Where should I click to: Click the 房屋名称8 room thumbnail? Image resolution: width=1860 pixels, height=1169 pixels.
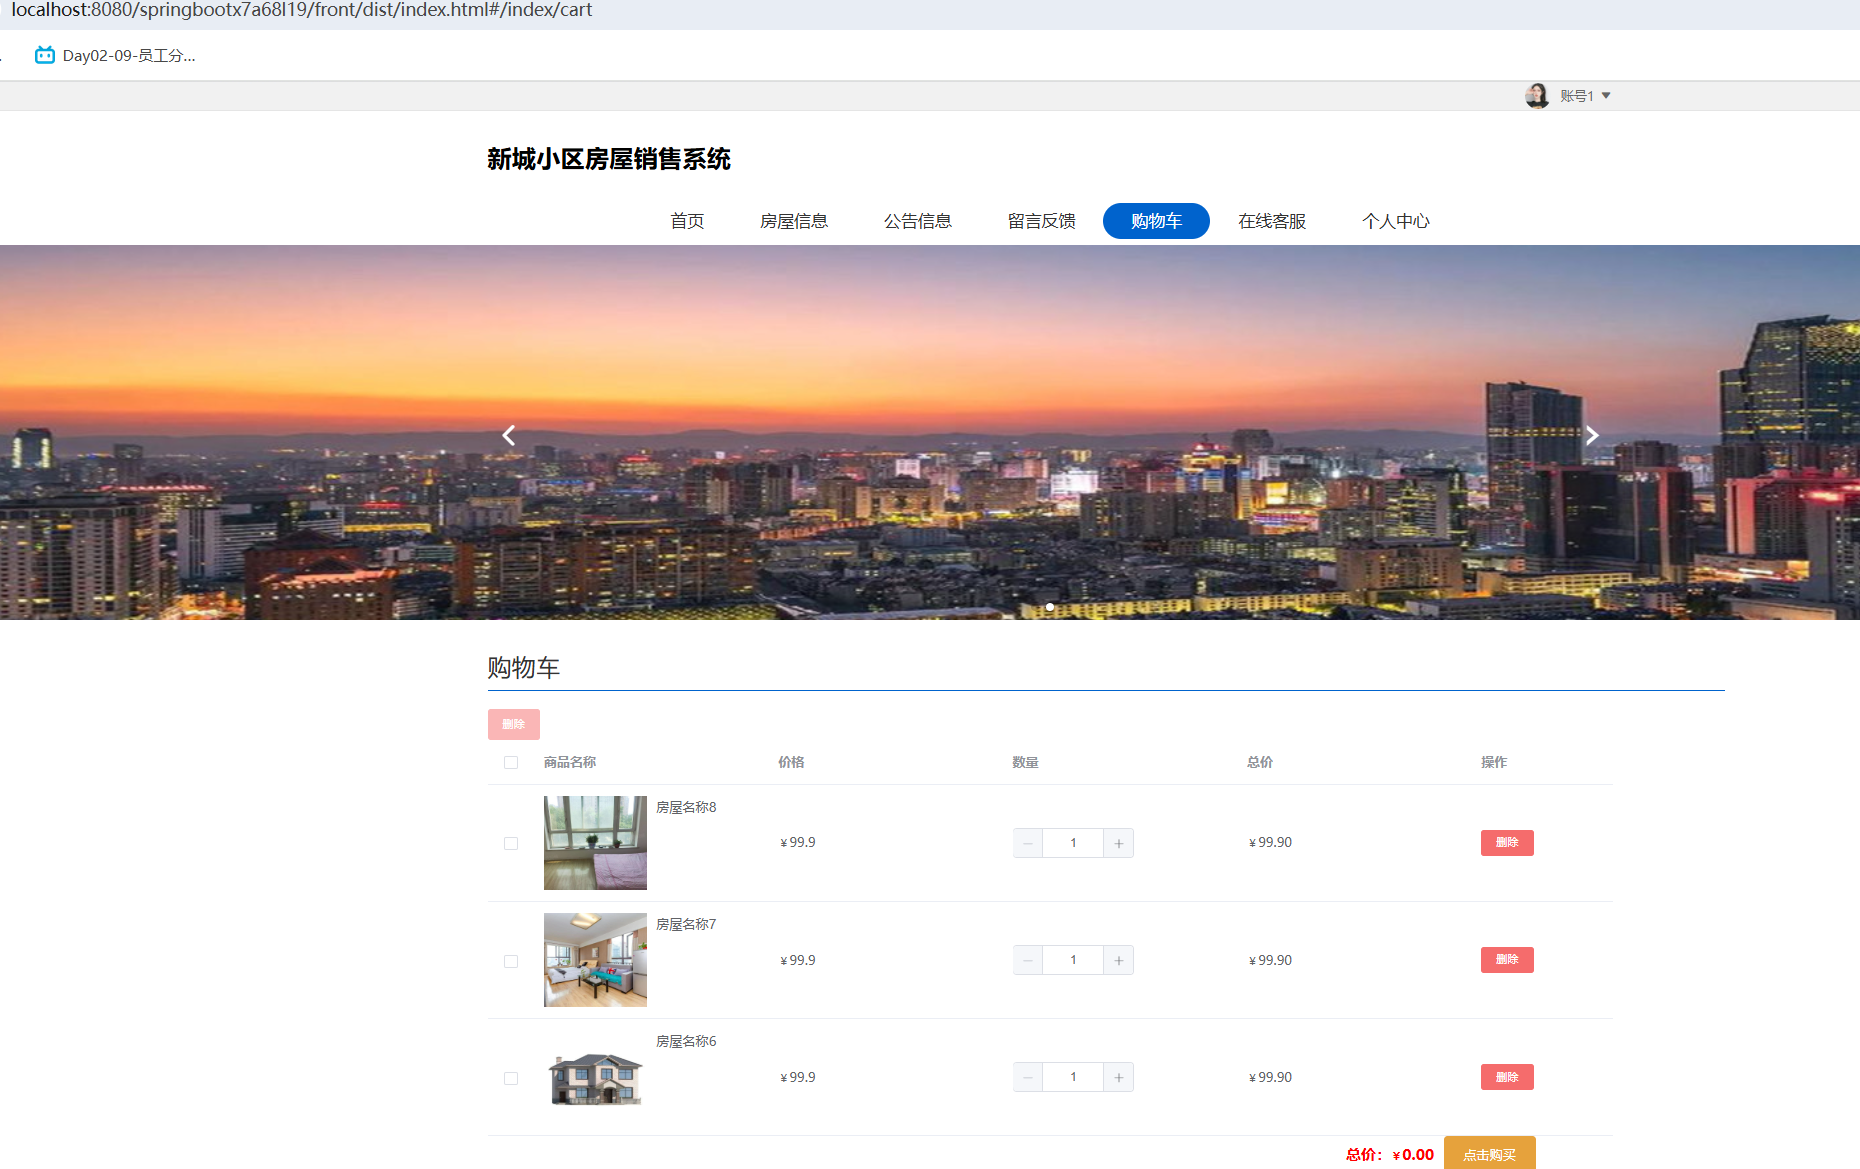(595, 843)
